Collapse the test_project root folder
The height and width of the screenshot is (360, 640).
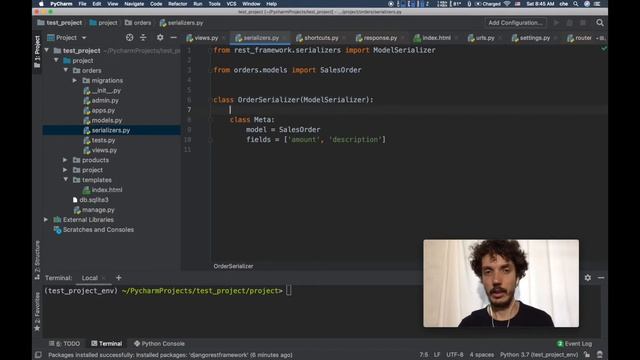(47, 51)
